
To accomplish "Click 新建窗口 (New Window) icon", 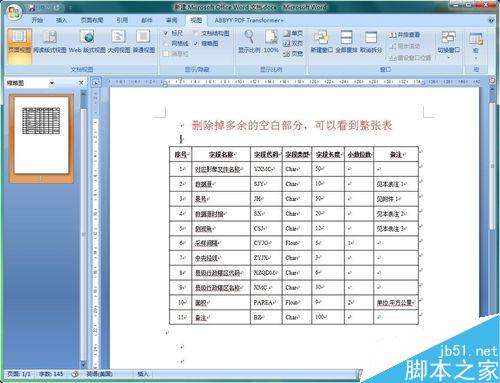I will click(321, 42).
